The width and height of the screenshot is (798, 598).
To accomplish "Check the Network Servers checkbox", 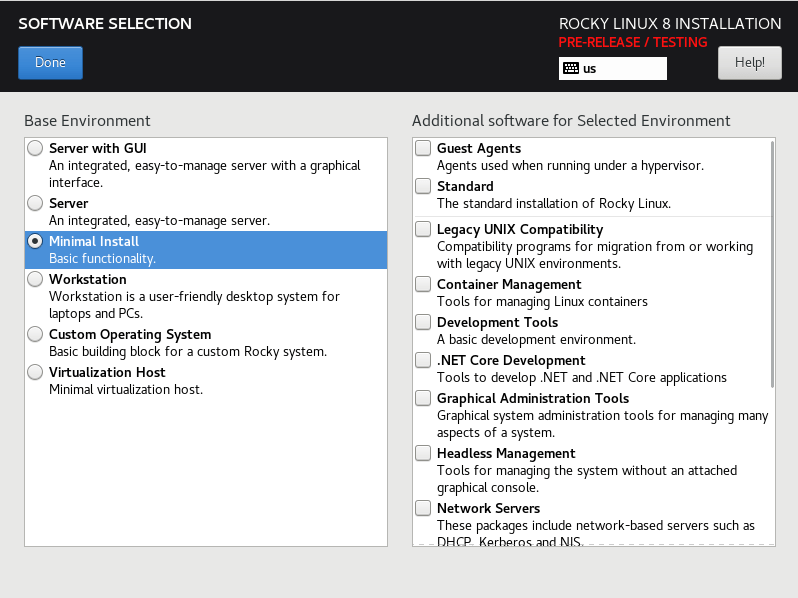I will pos(423,508).
